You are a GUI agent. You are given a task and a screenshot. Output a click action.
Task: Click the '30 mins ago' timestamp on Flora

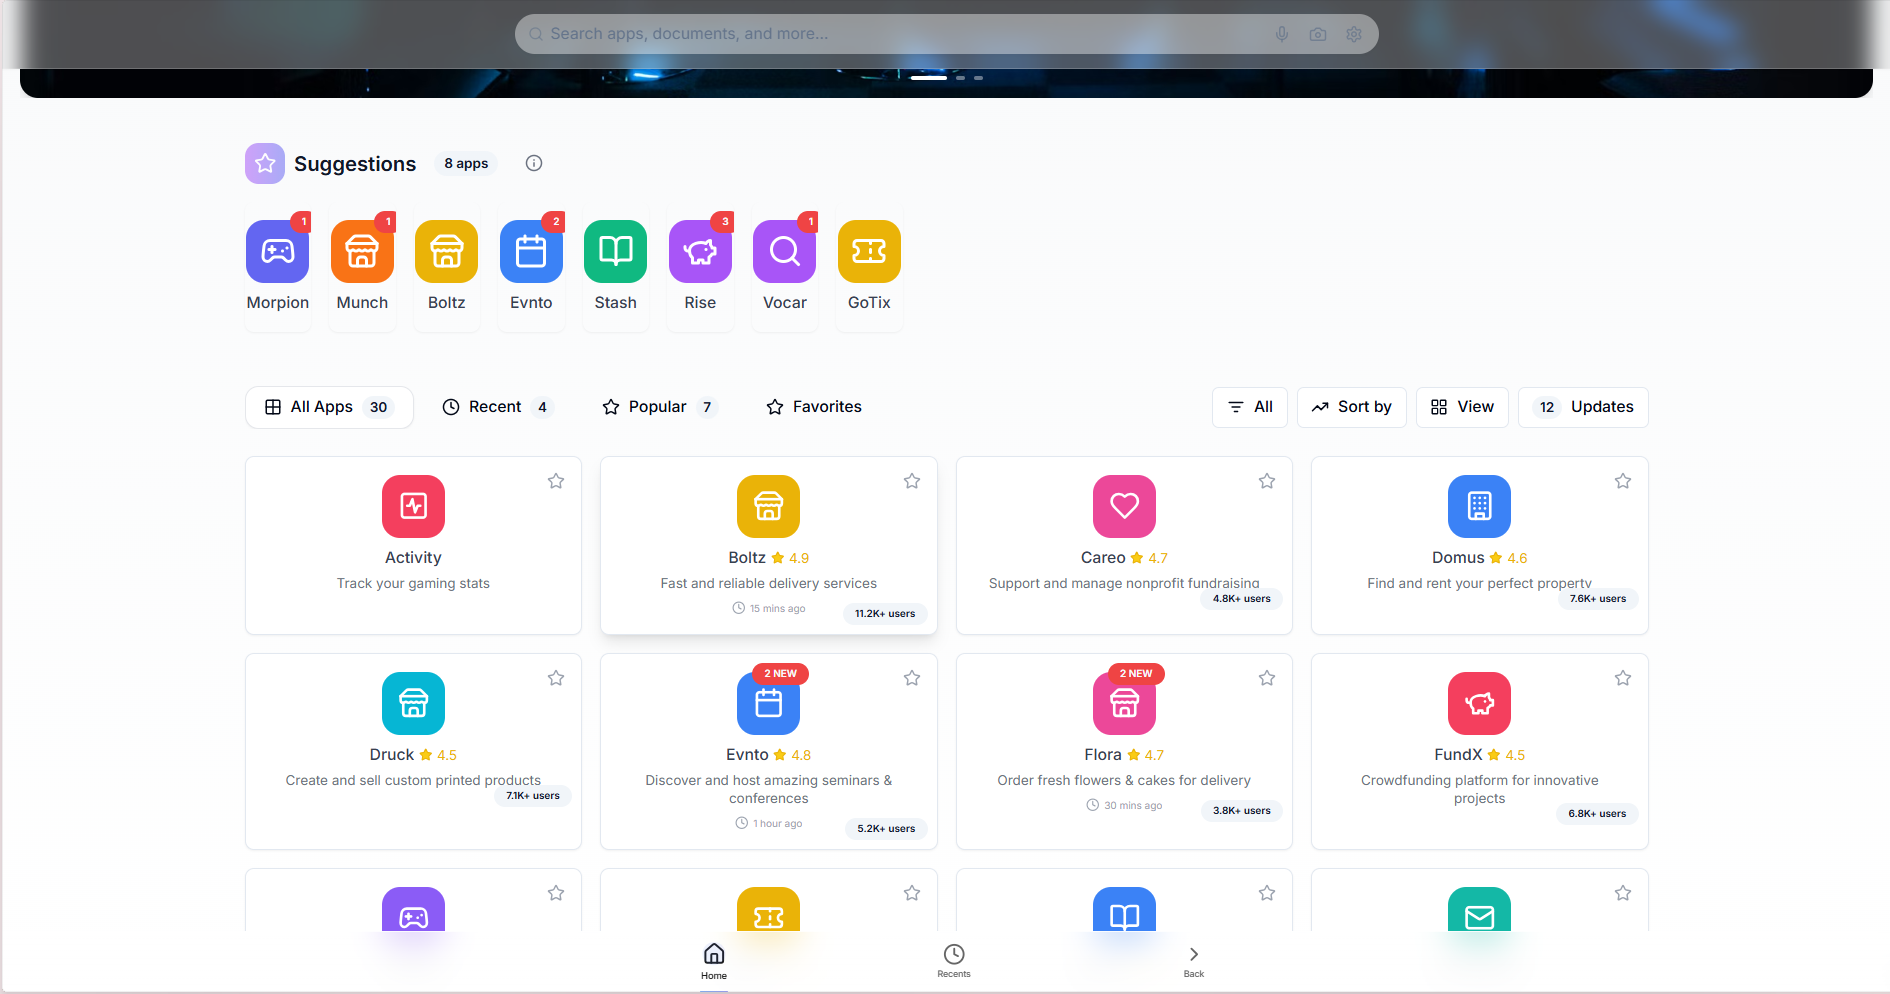[1124, 805]
